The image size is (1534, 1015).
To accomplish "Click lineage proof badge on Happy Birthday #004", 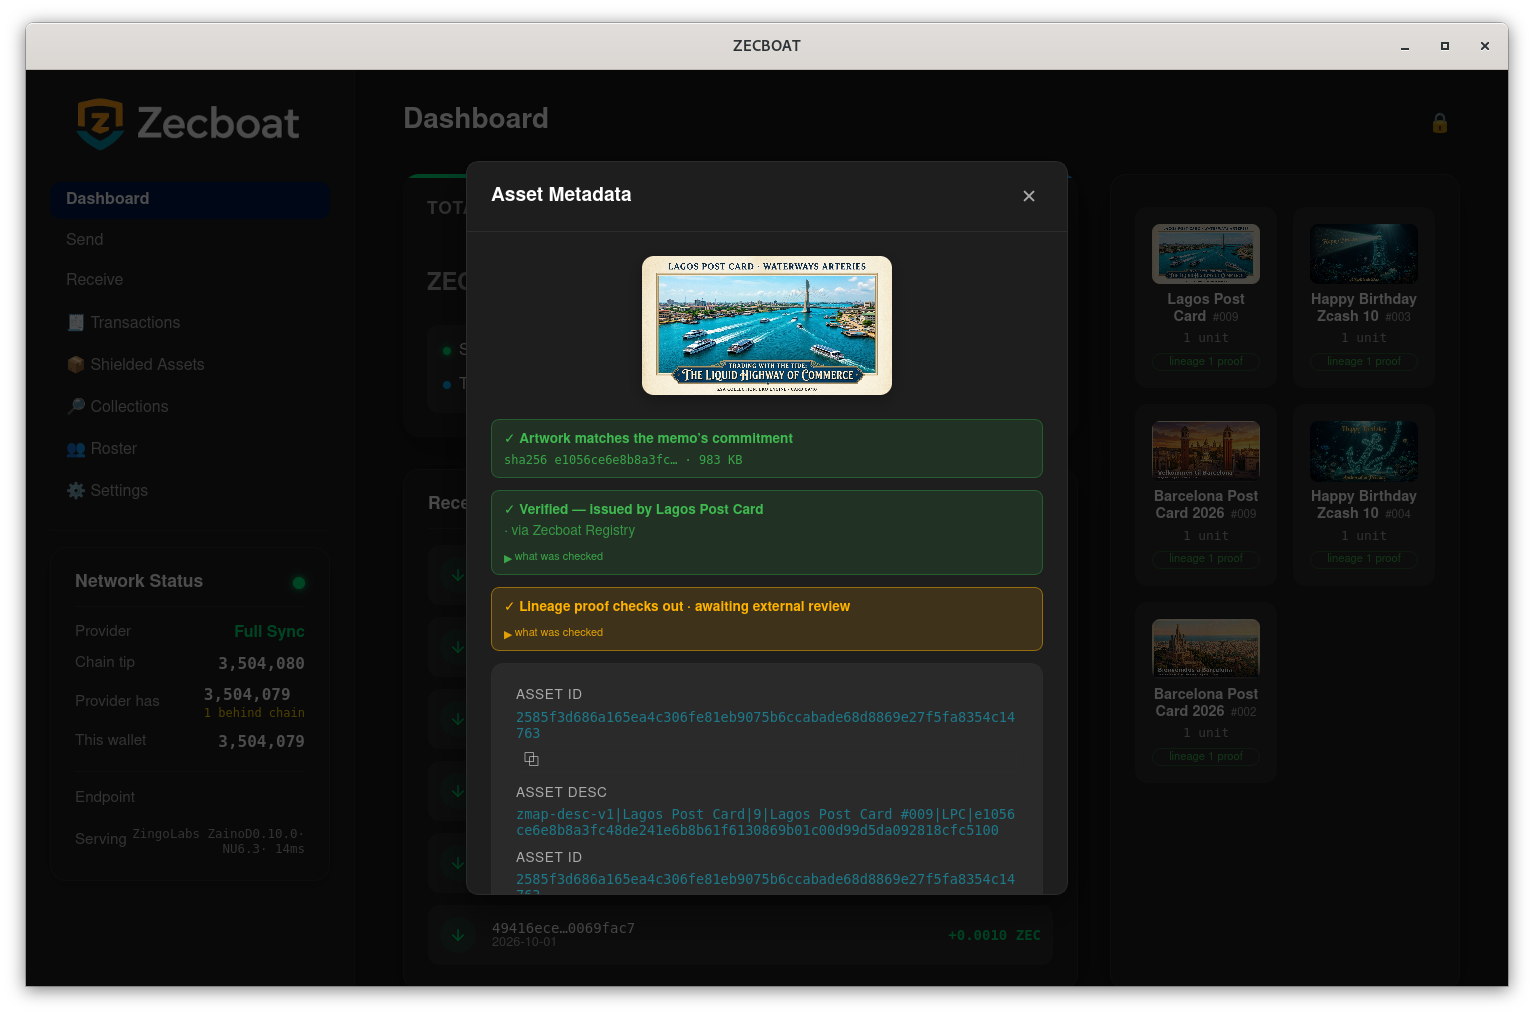I will (x=1364, y=558).
